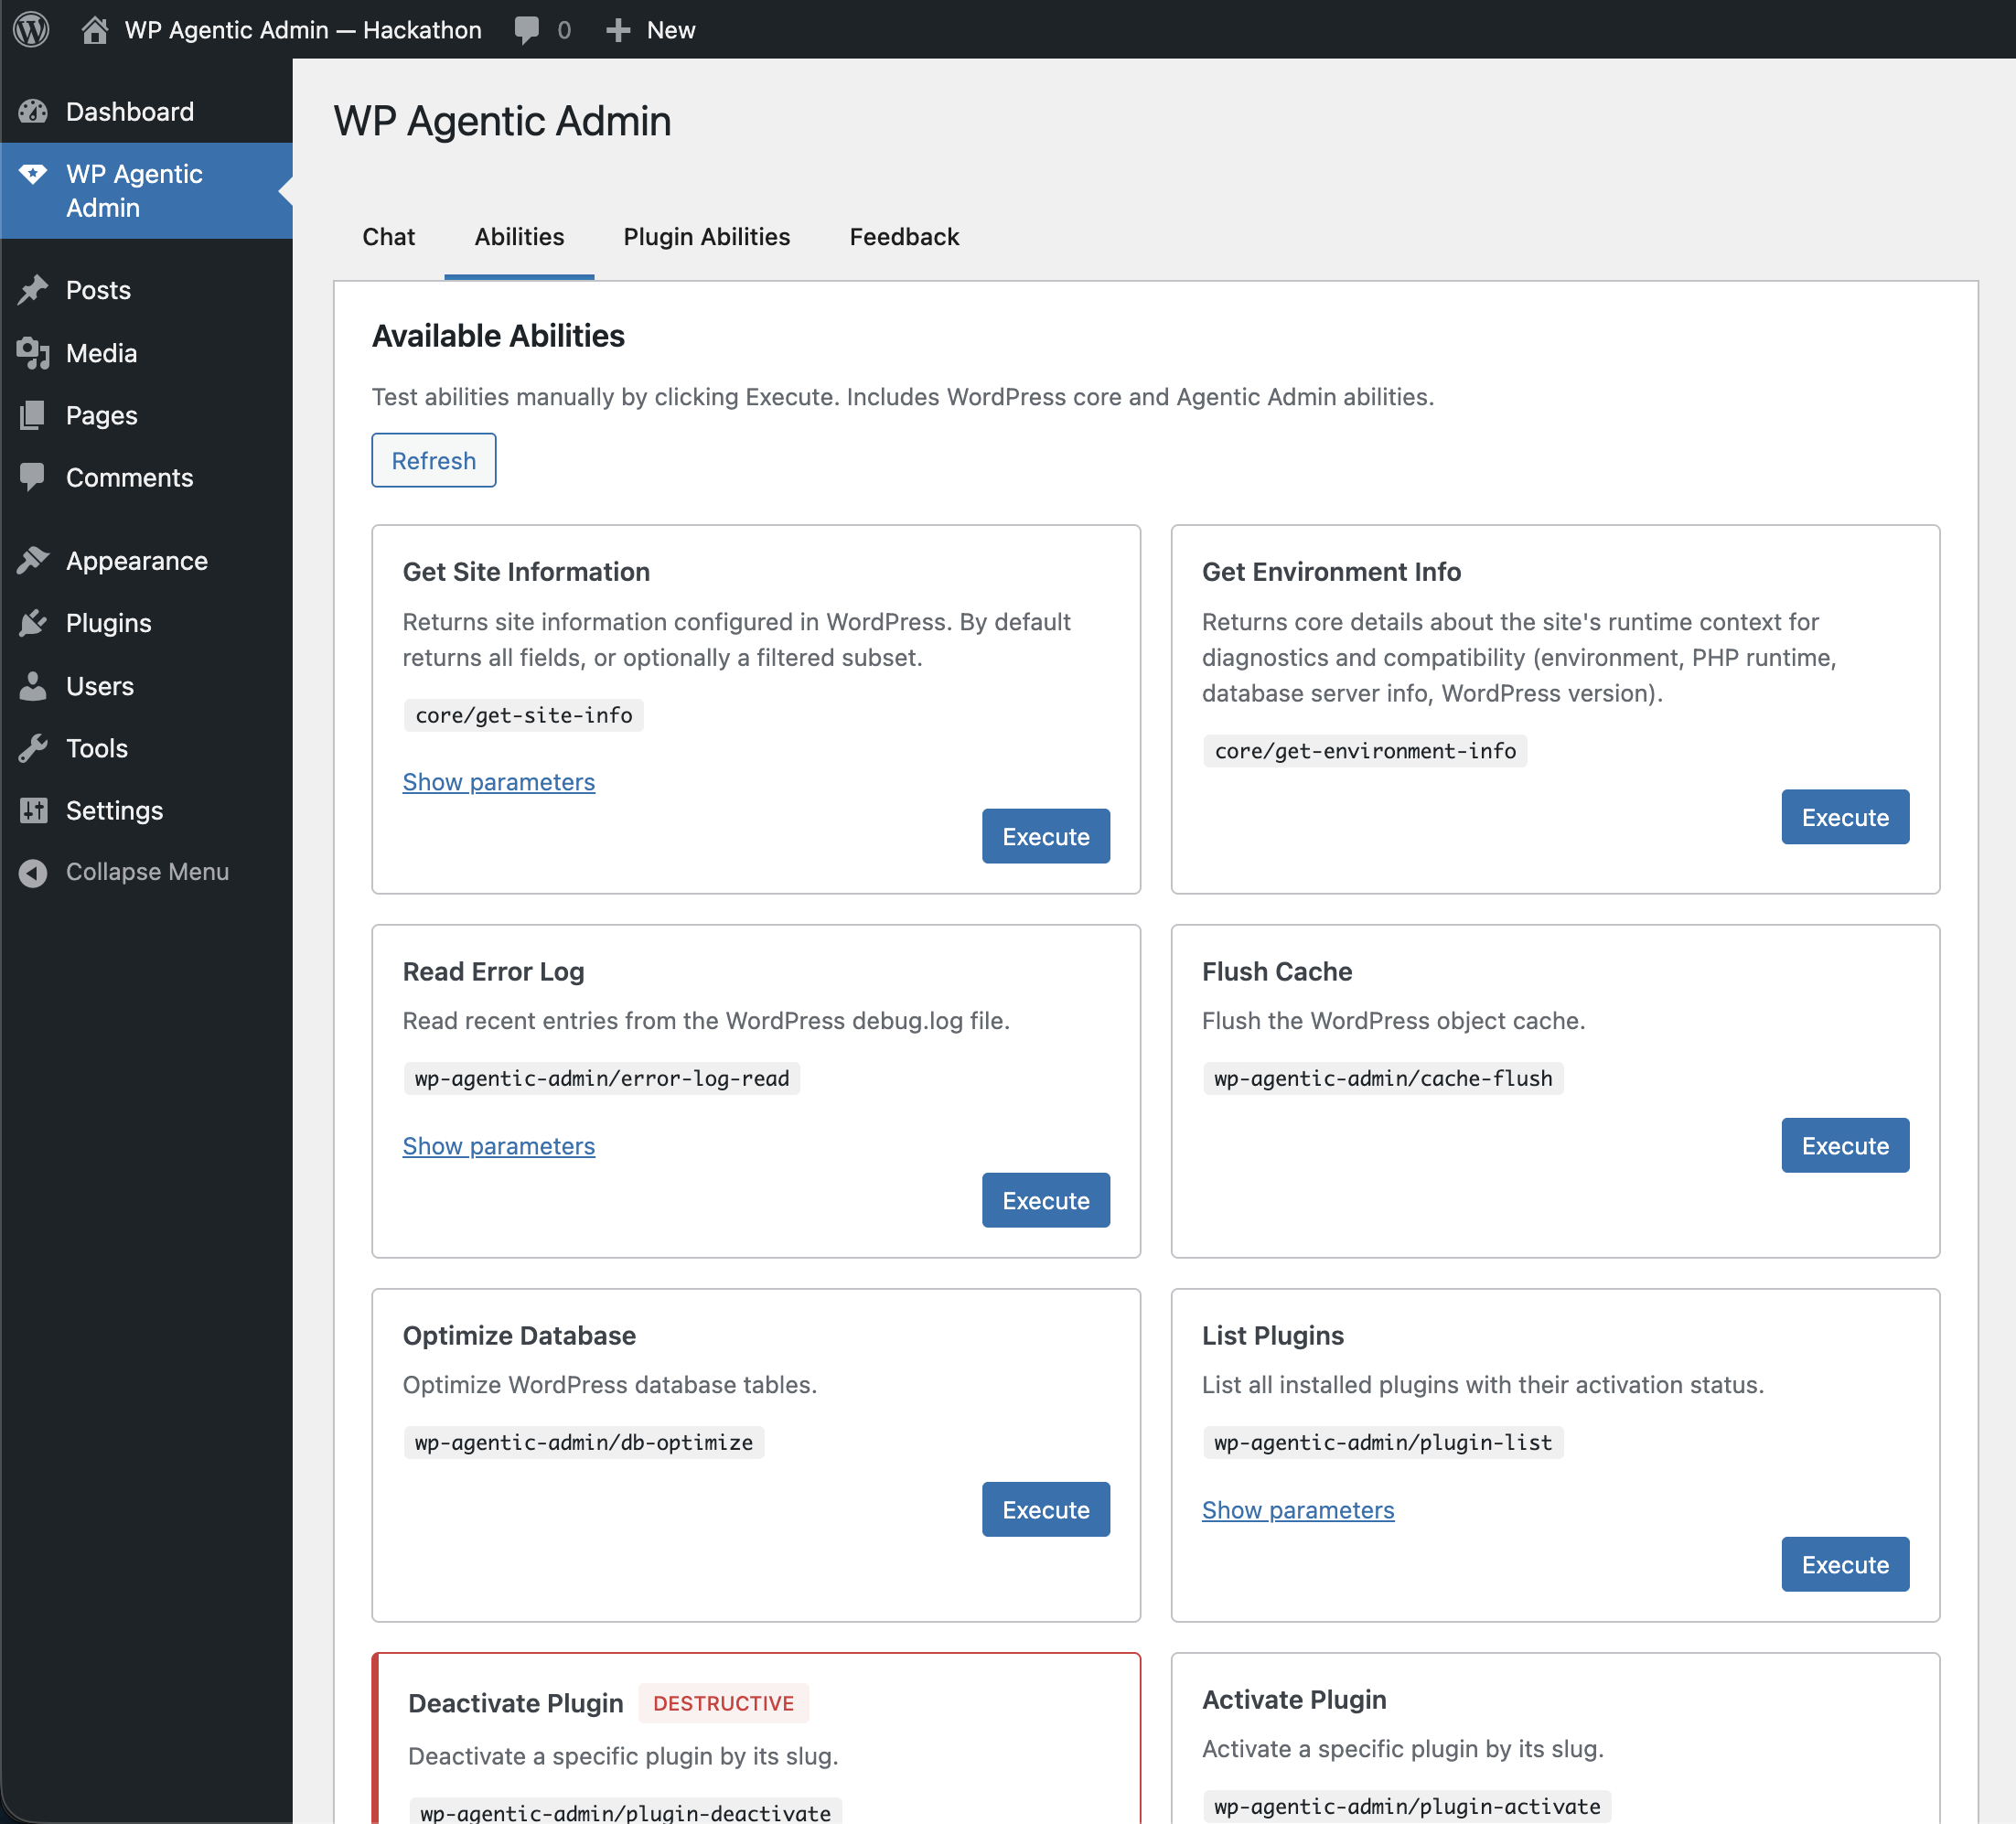Switch to the Chat tab
The image size is (2016, 1824).
pos(388,237)
